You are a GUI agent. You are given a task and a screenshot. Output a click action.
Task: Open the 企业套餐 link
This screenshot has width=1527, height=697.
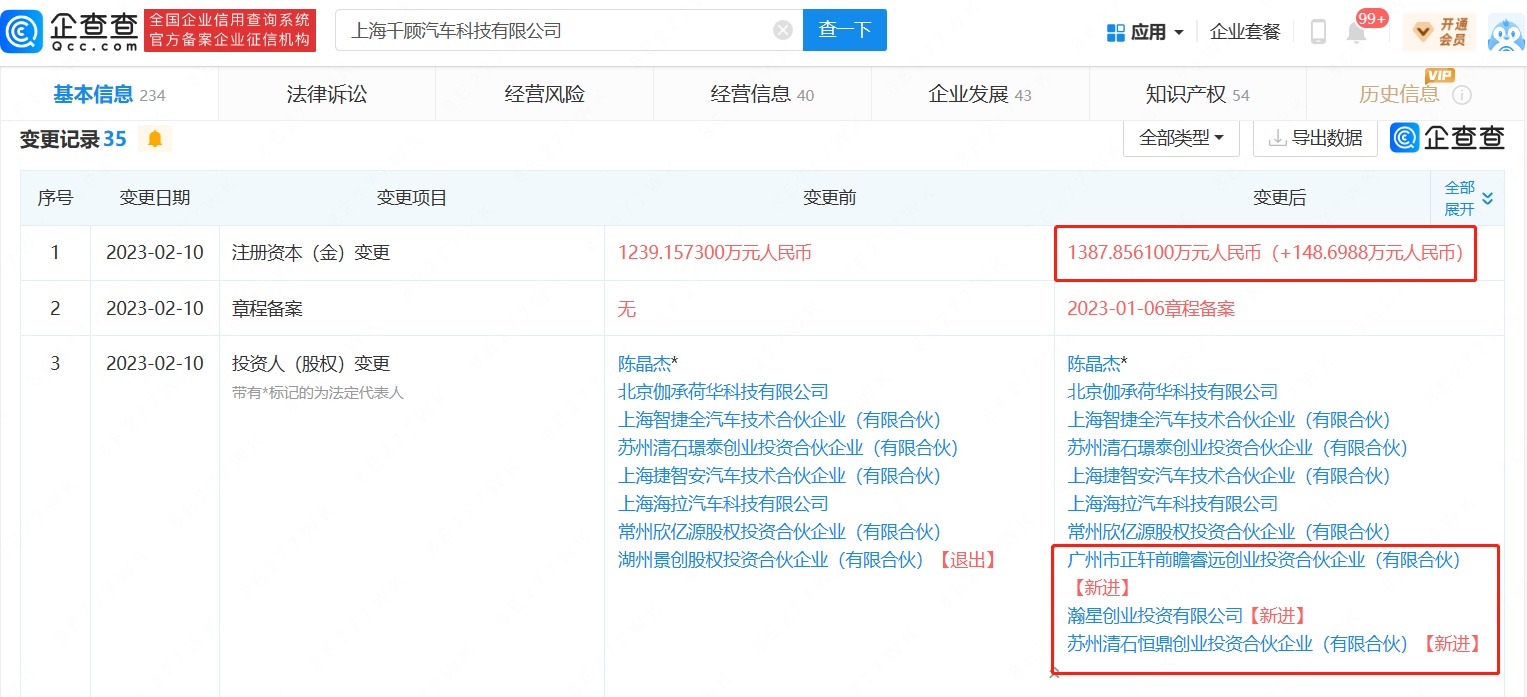(1245, 32)
